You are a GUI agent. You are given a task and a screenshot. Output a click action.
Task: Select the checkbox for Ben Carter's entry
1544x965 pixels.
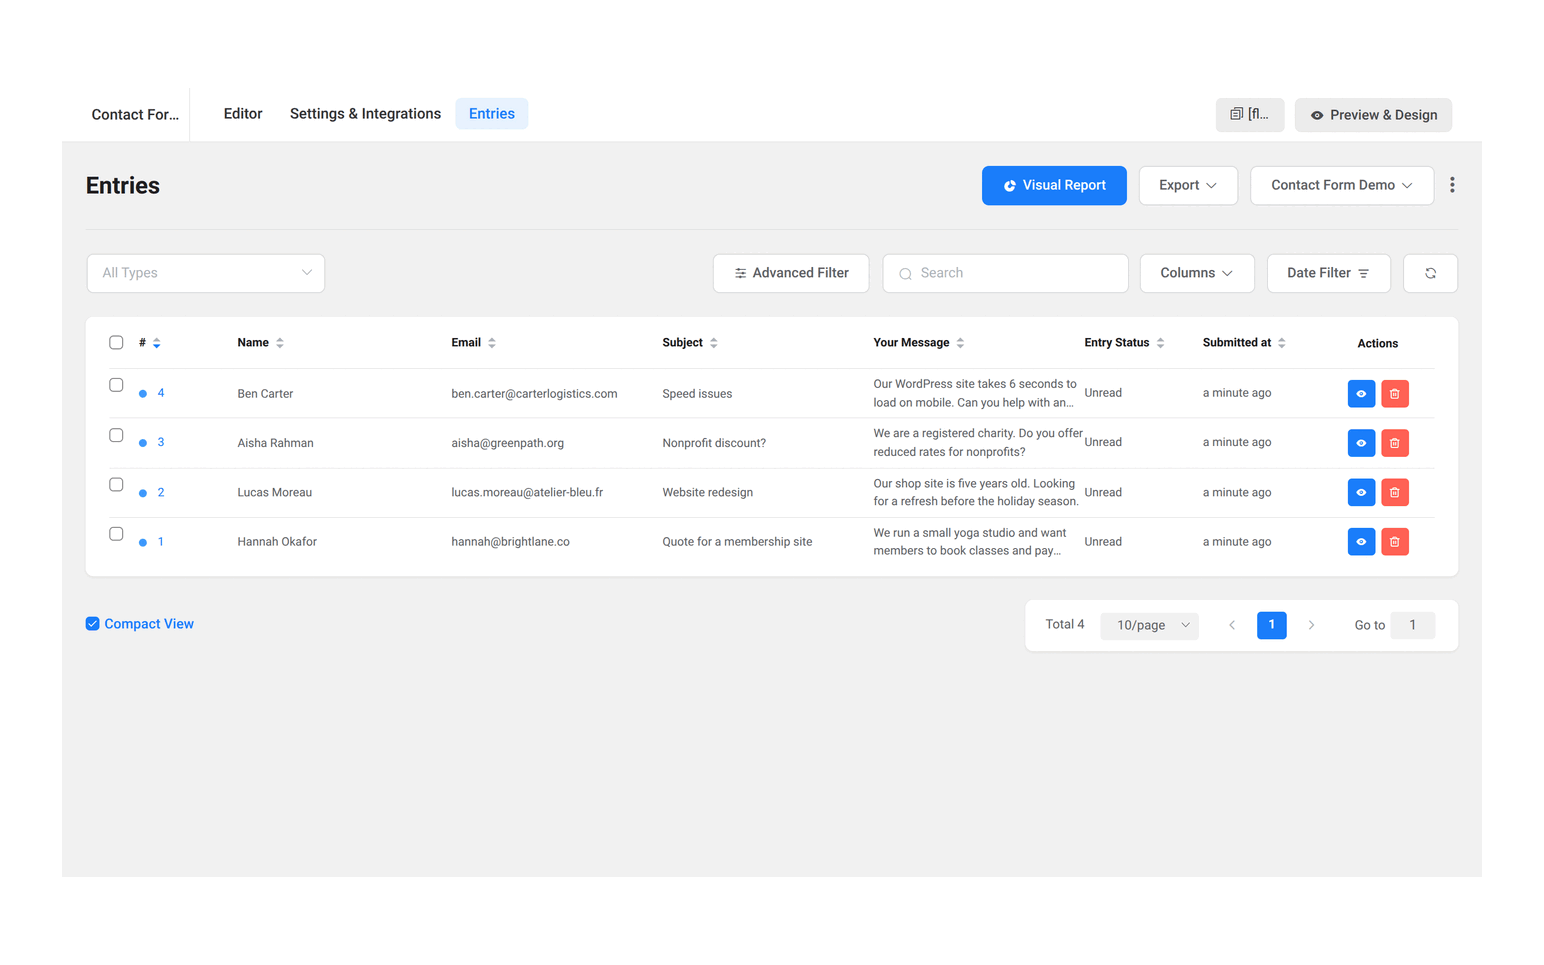click(116, 385)
